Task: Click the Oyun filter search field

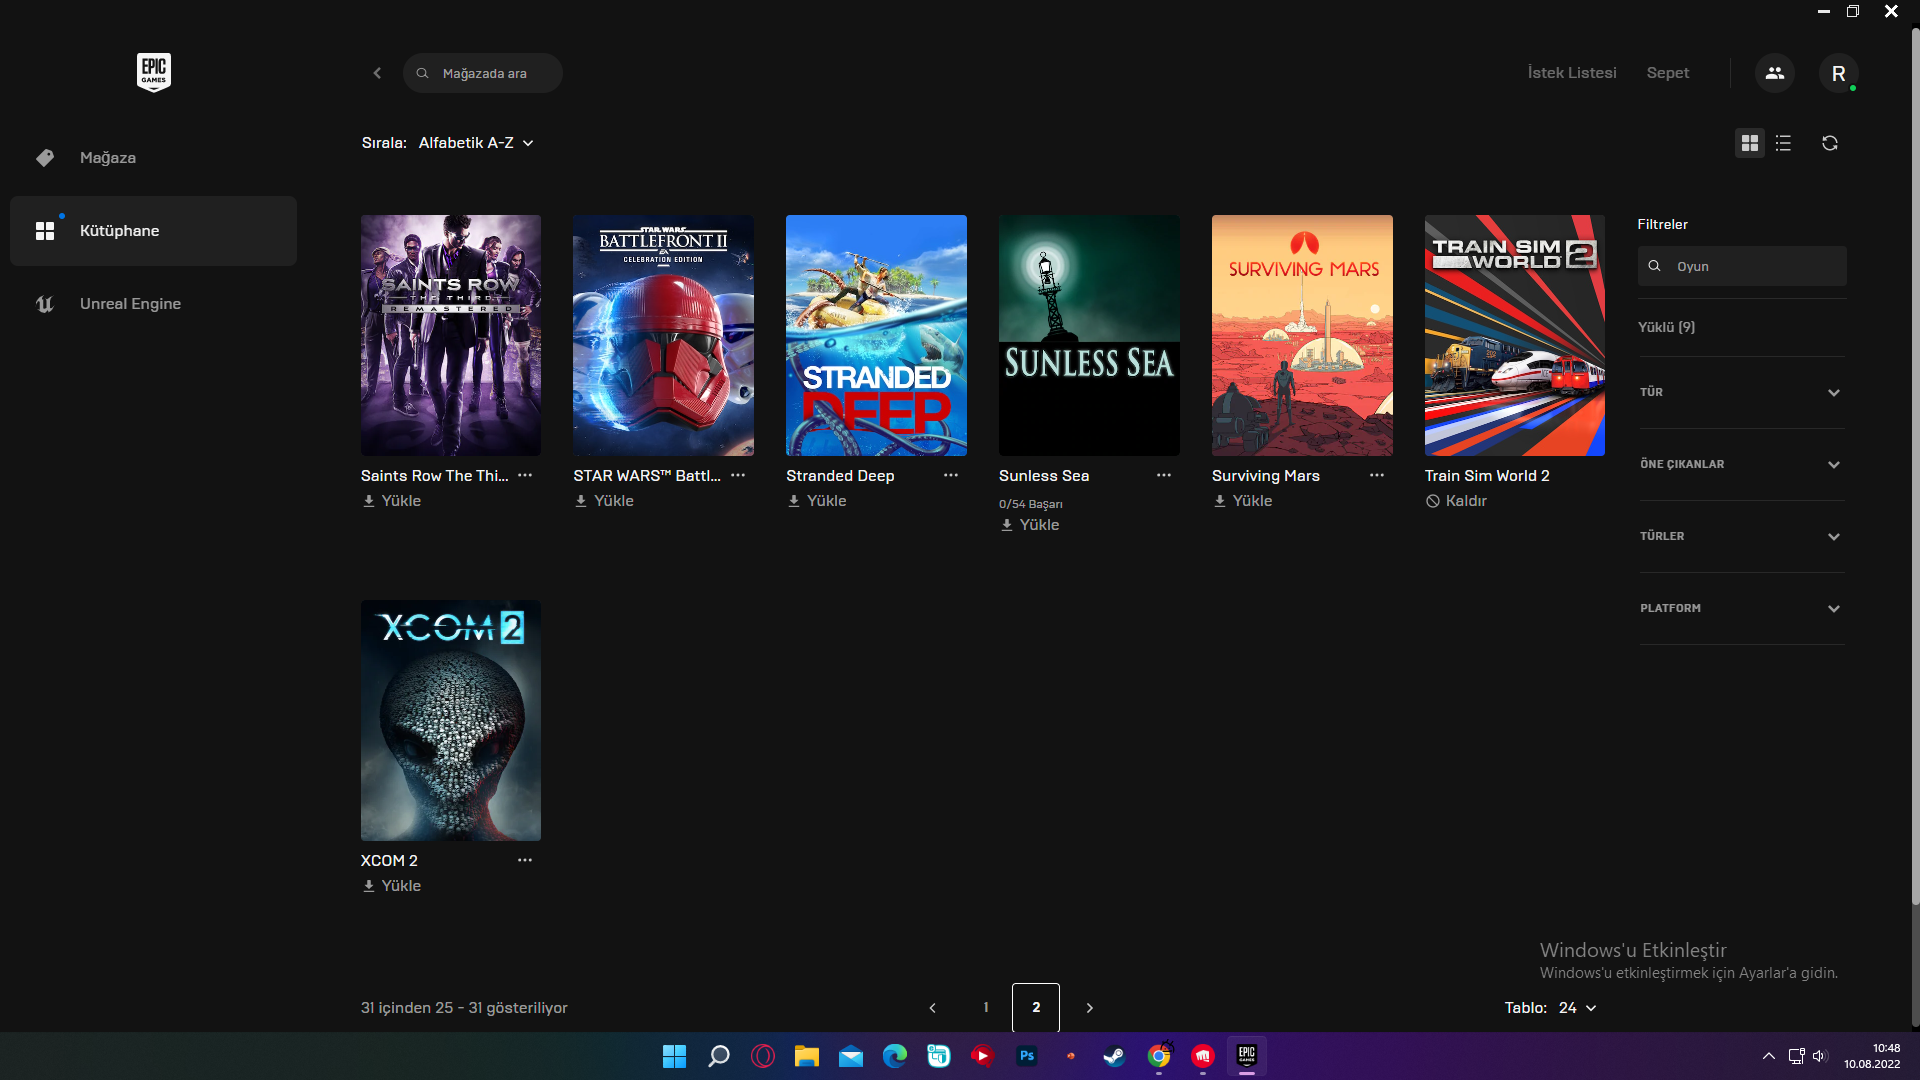Action: (1742, 266)
